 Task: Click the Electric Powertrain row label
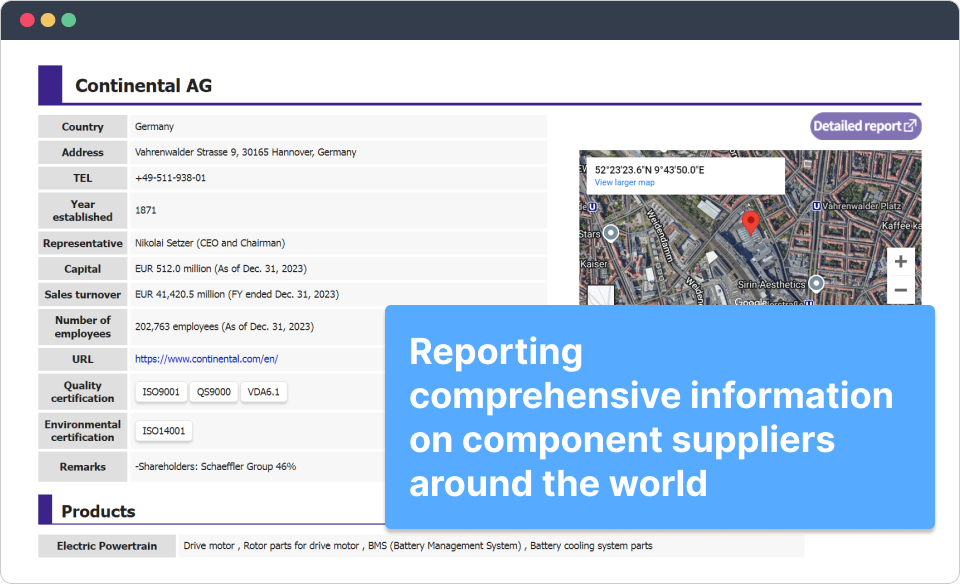(x=106, y=546)
